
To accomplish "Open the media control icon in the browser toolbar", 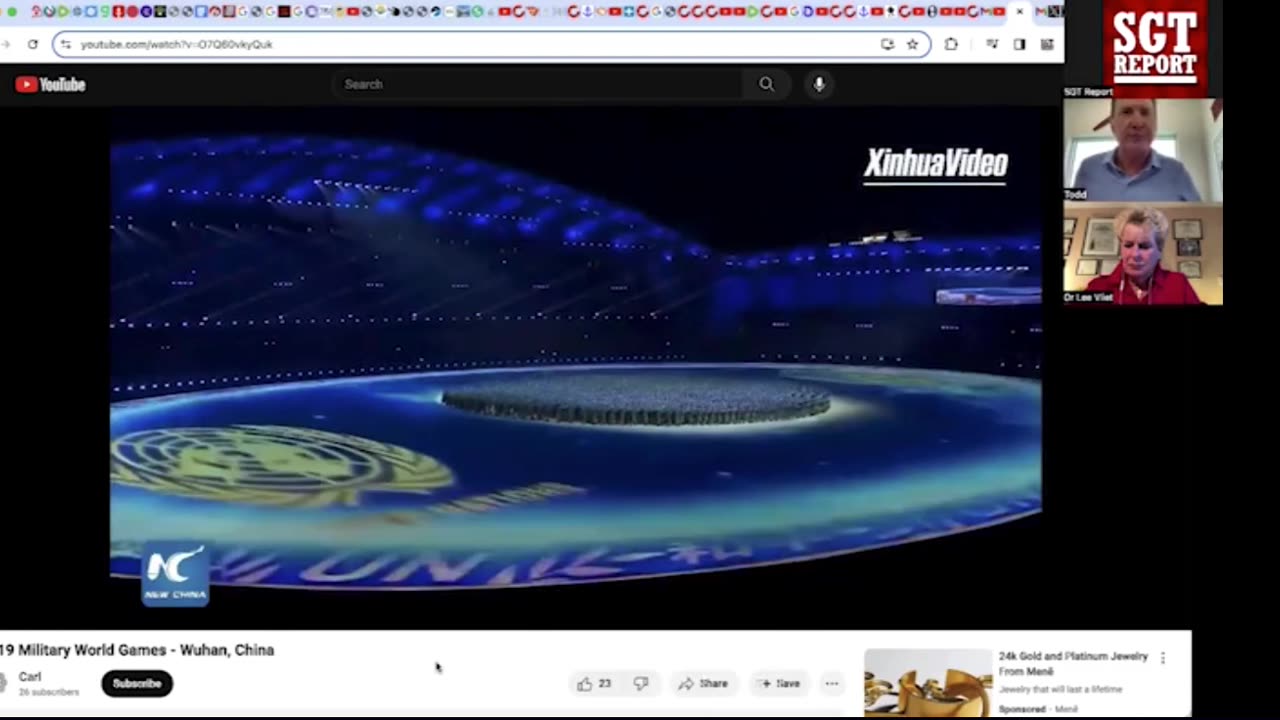I will point(992,44).
